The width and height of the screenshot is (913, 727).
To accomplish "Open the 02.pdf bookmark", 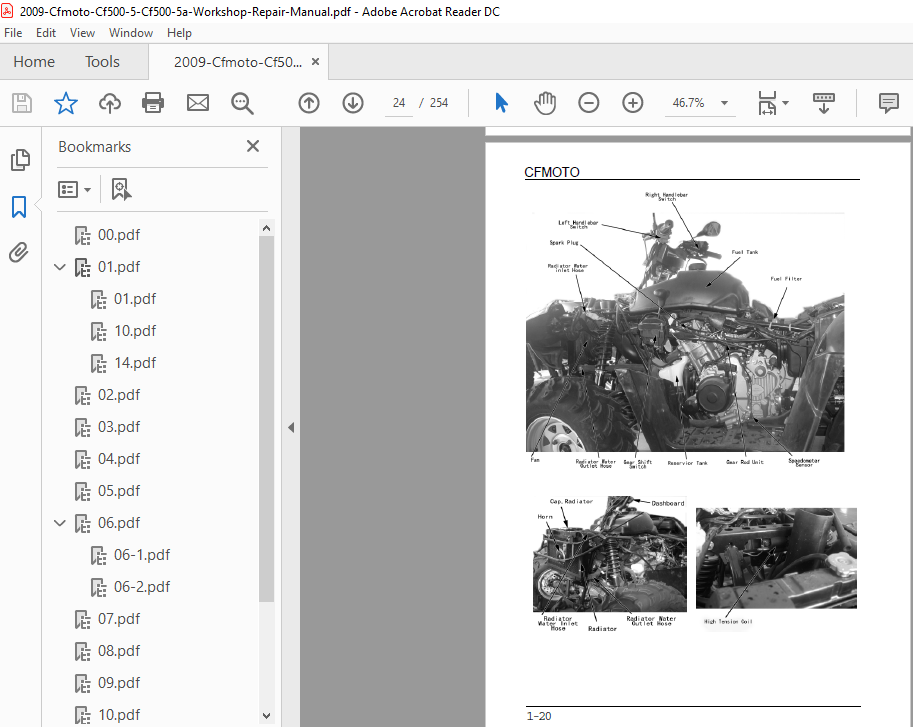I will point(119,395).
